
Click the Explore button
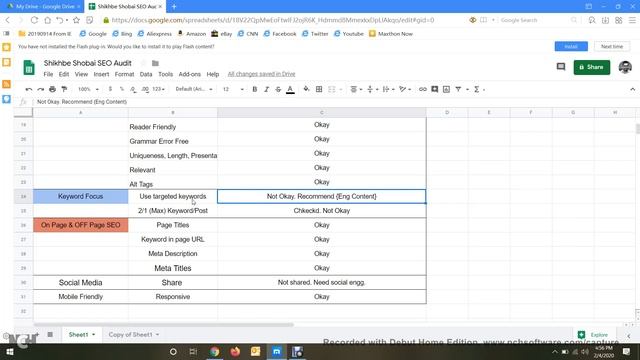(593, 335)
